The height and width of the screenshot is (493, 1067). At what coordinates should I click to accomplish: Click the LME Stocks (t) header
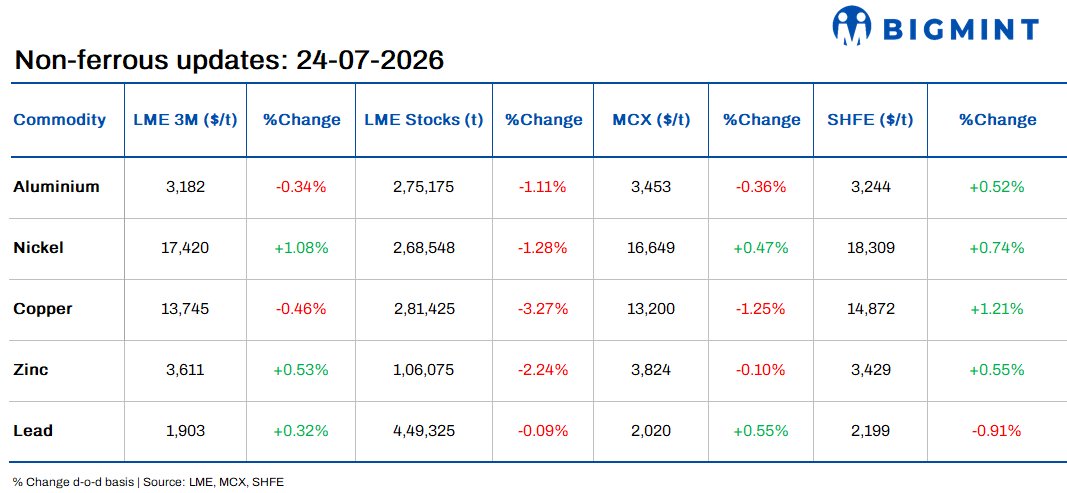424,120
